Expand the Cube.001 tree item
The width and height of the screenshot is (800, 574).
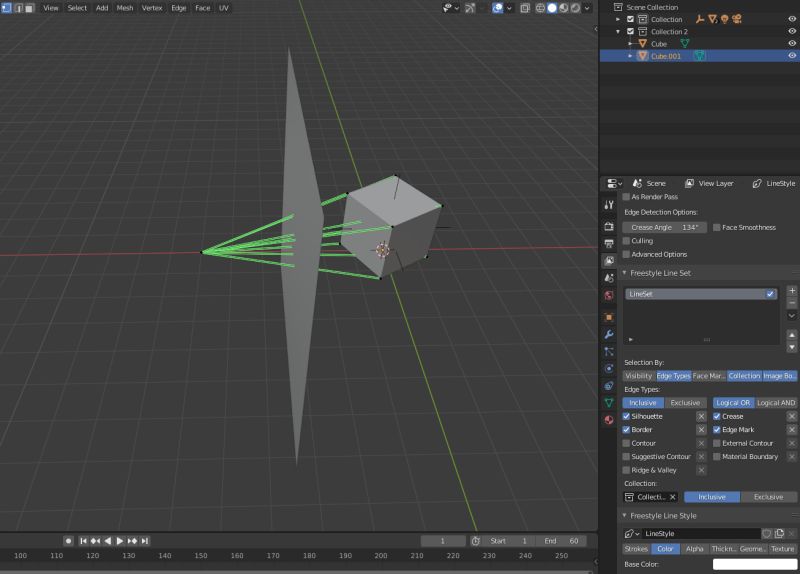[x=630, y=56]
